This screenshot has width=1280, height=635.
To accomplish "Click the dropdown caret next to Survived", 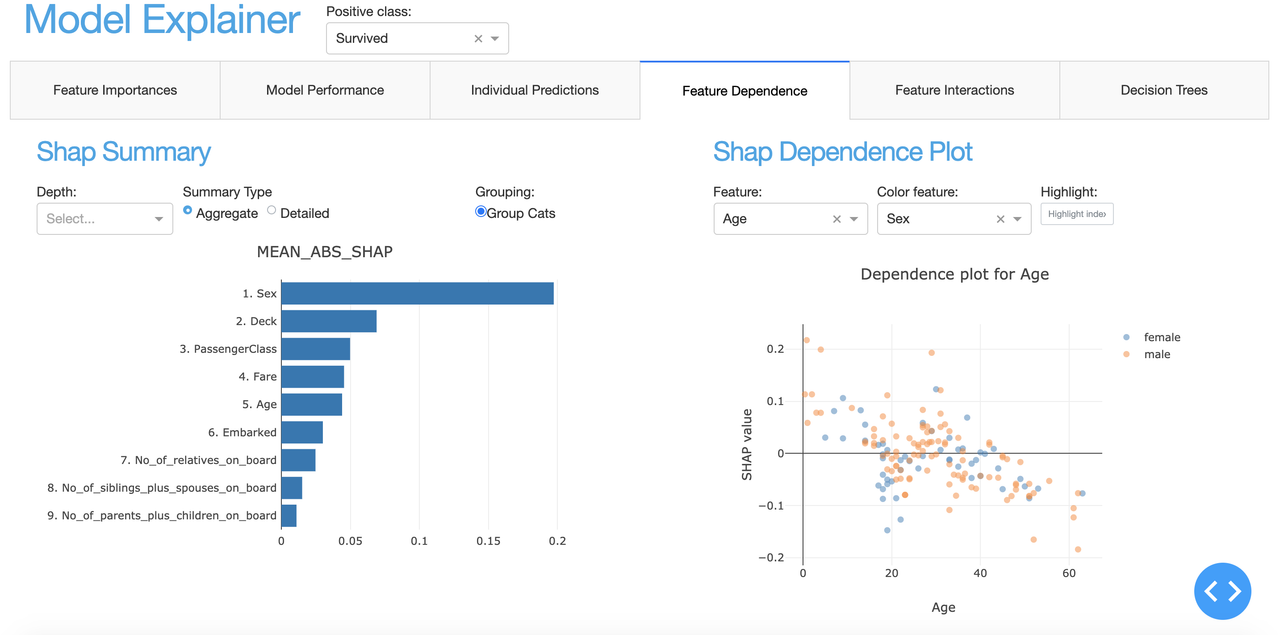I will click(x=495, y=38).
